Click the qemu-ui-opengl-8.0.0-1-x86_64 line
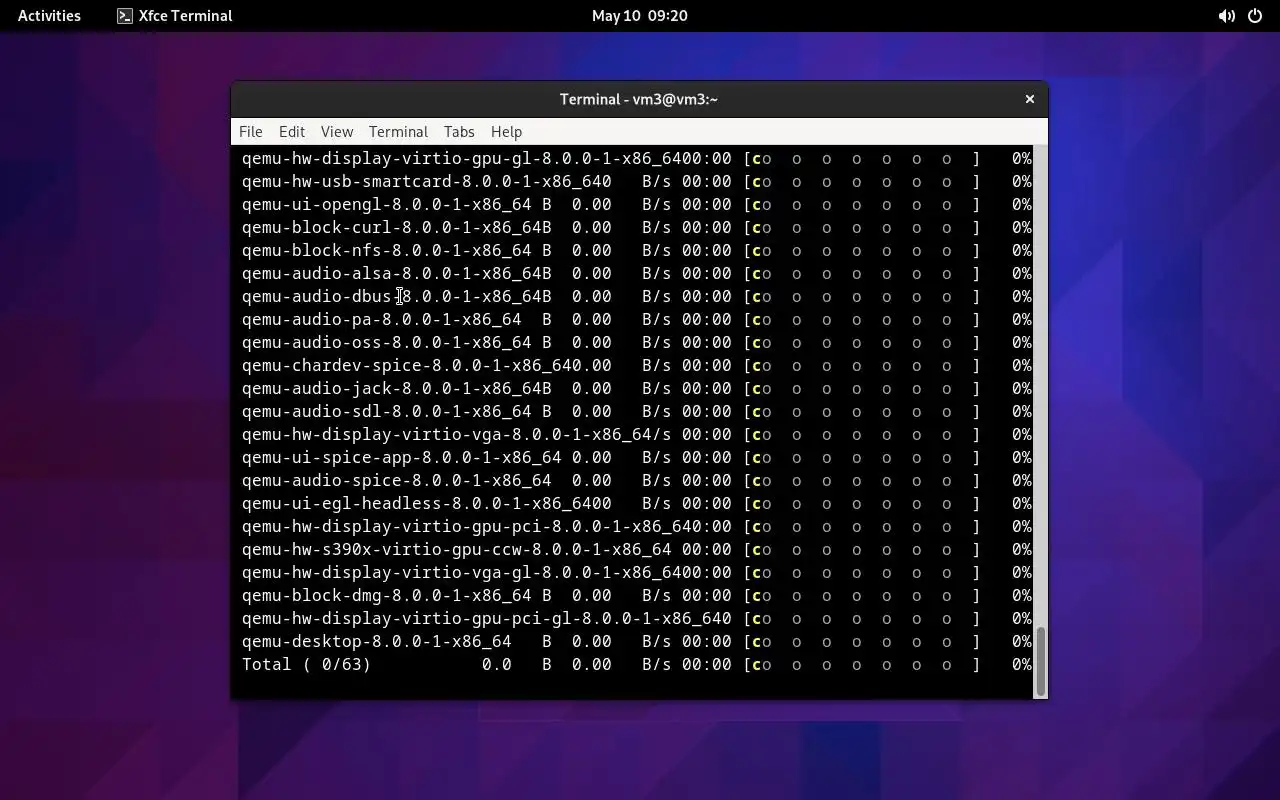Screen dimensions: 1280x800 coord(636,205)
